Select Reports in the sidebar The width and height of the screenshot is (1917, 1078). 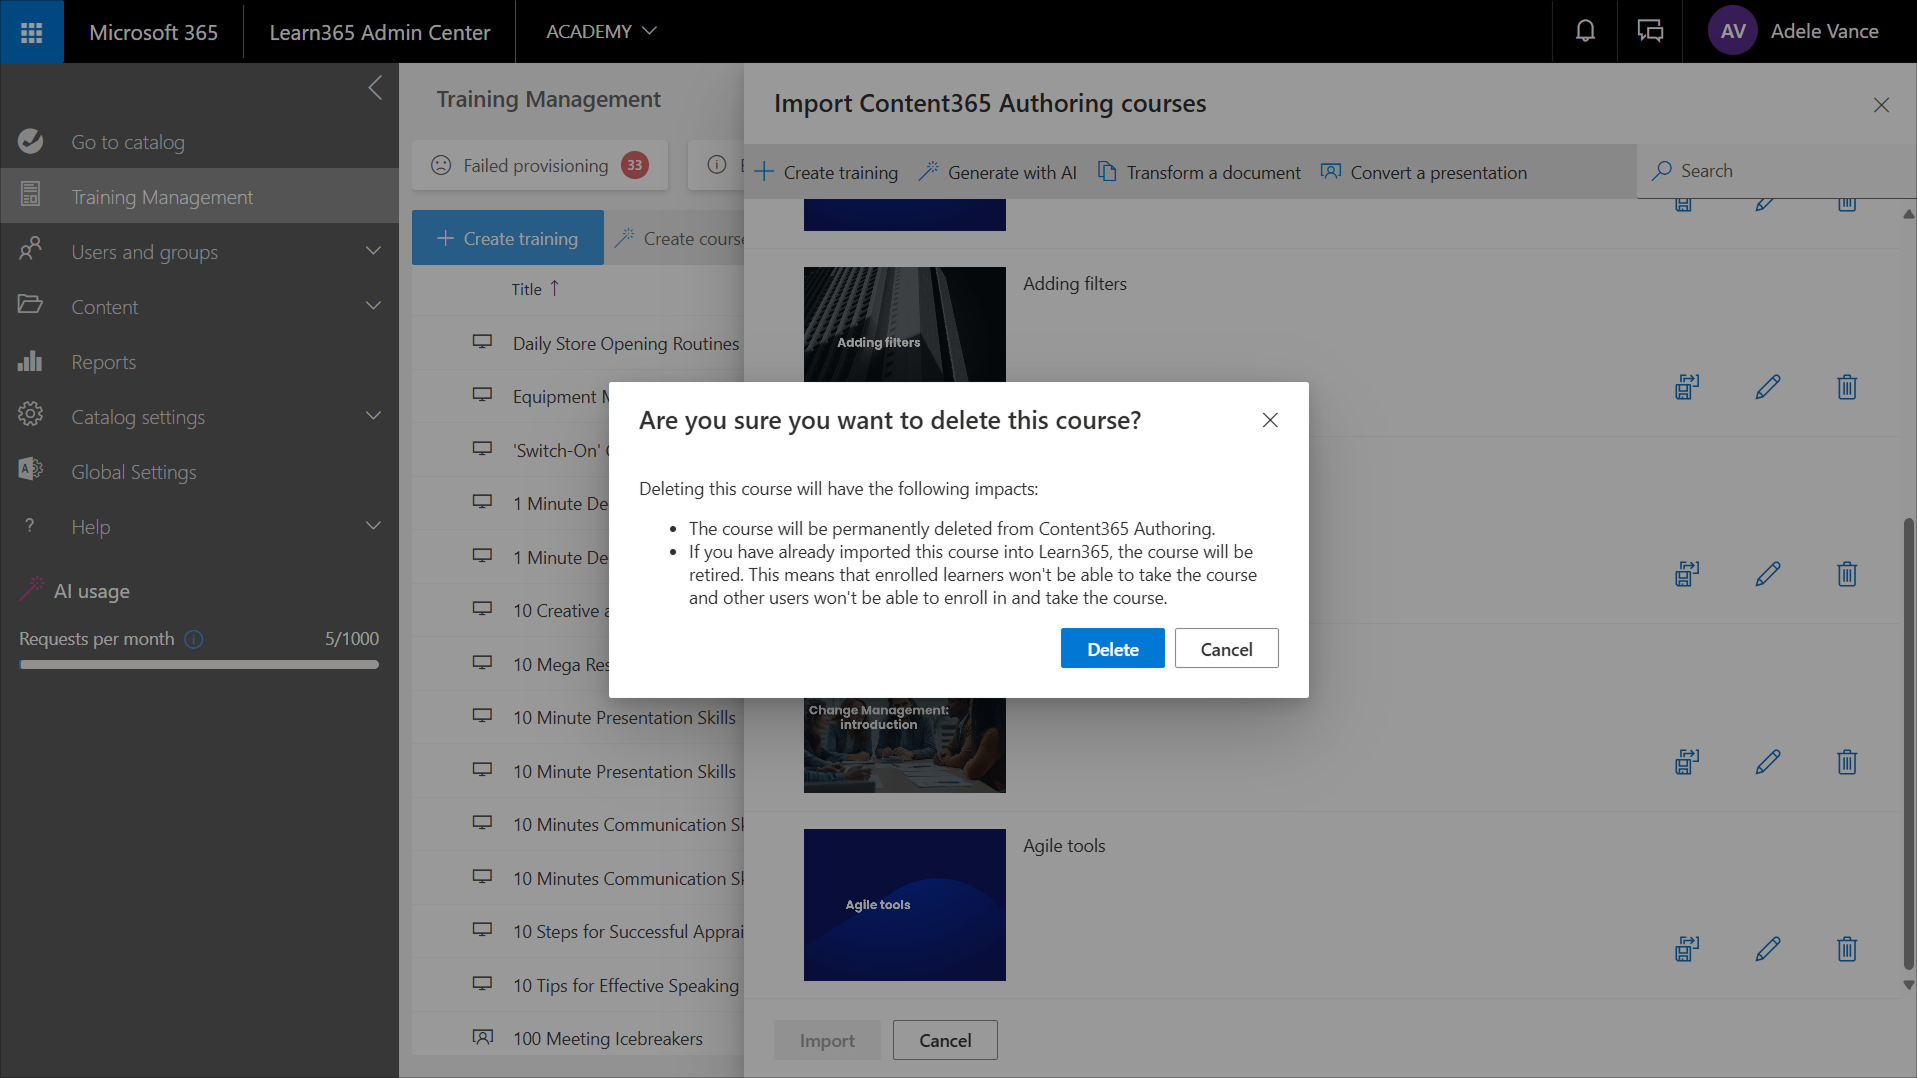point(104,362)
